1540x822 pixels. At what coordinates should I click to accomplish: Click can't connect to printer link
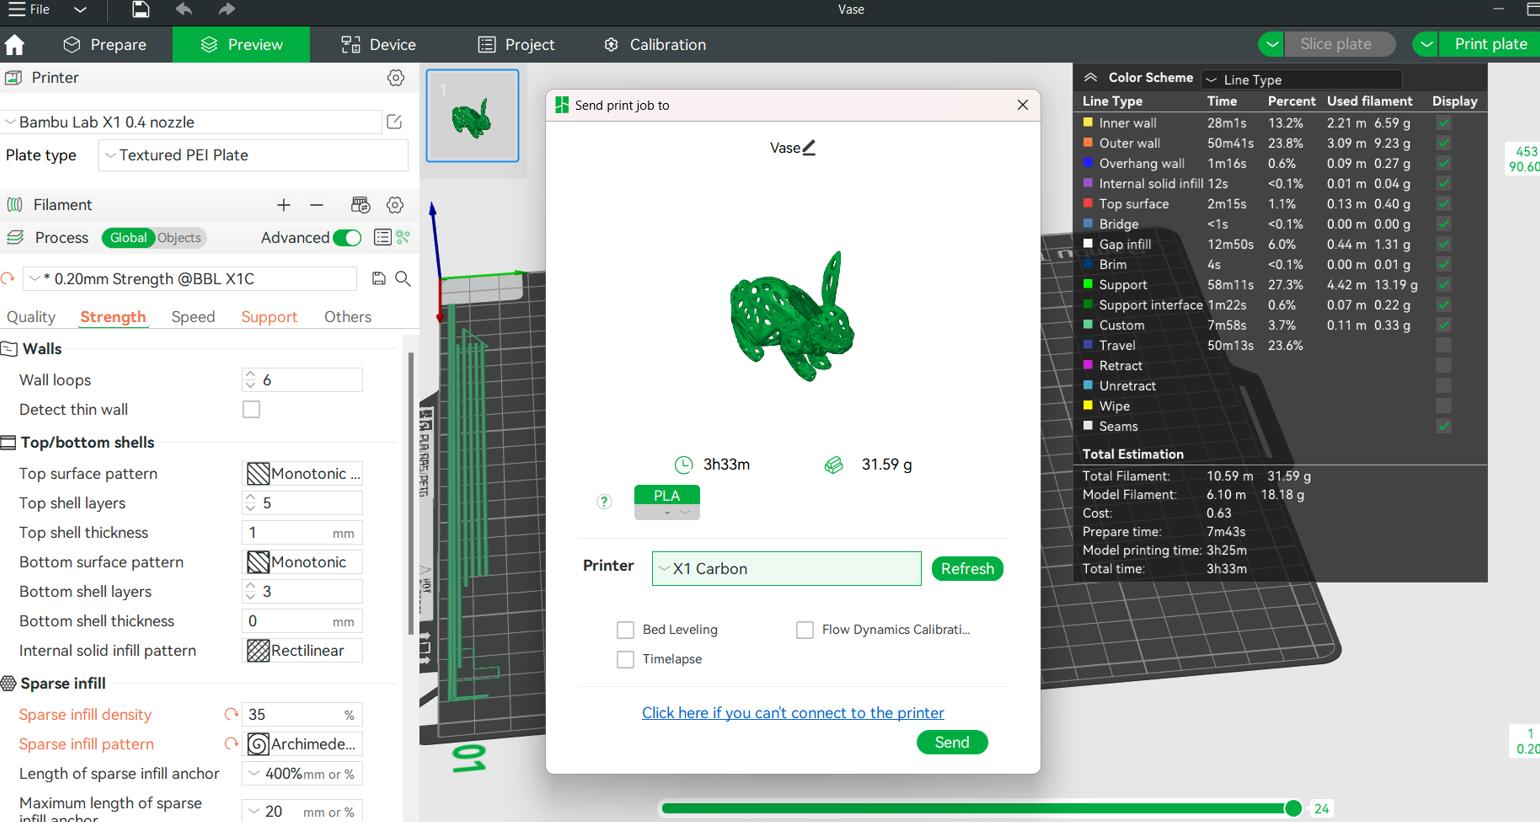pos(793,713)
